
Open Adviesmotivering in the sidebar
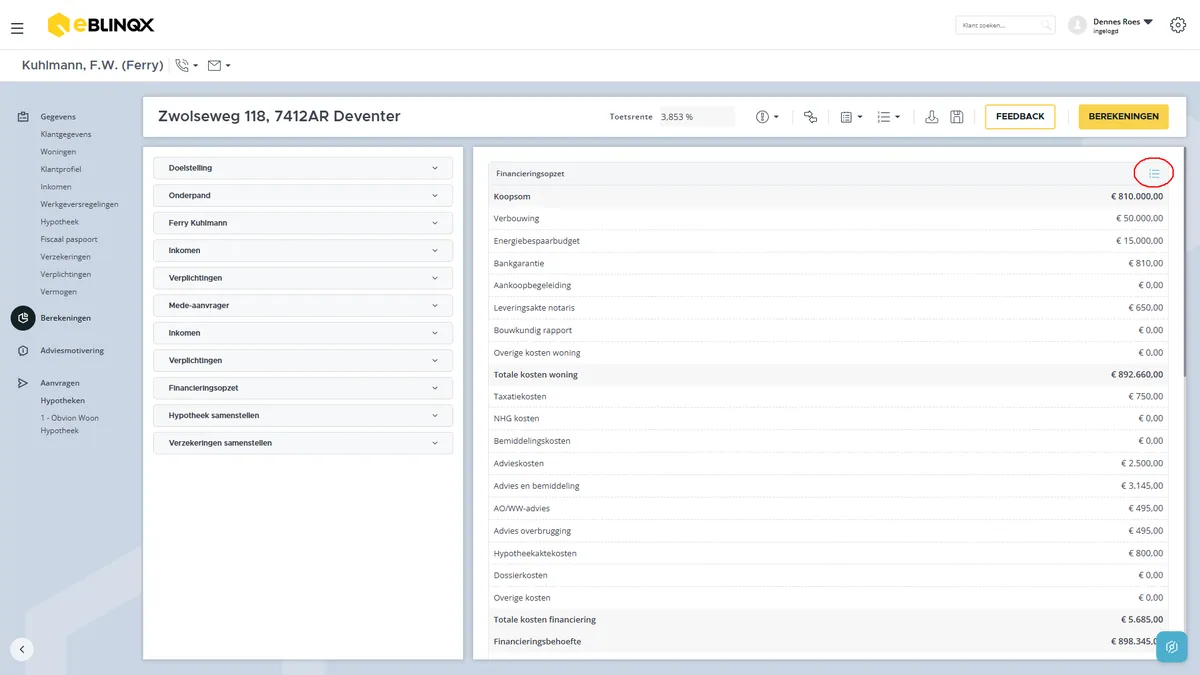(x=72, y=351)
